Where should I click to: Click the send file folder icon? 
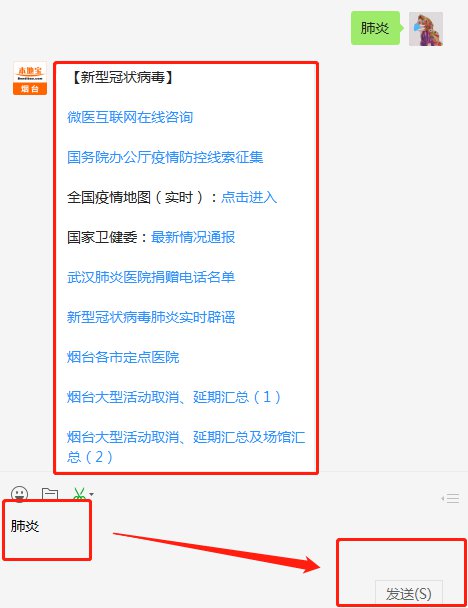point(50,494)
